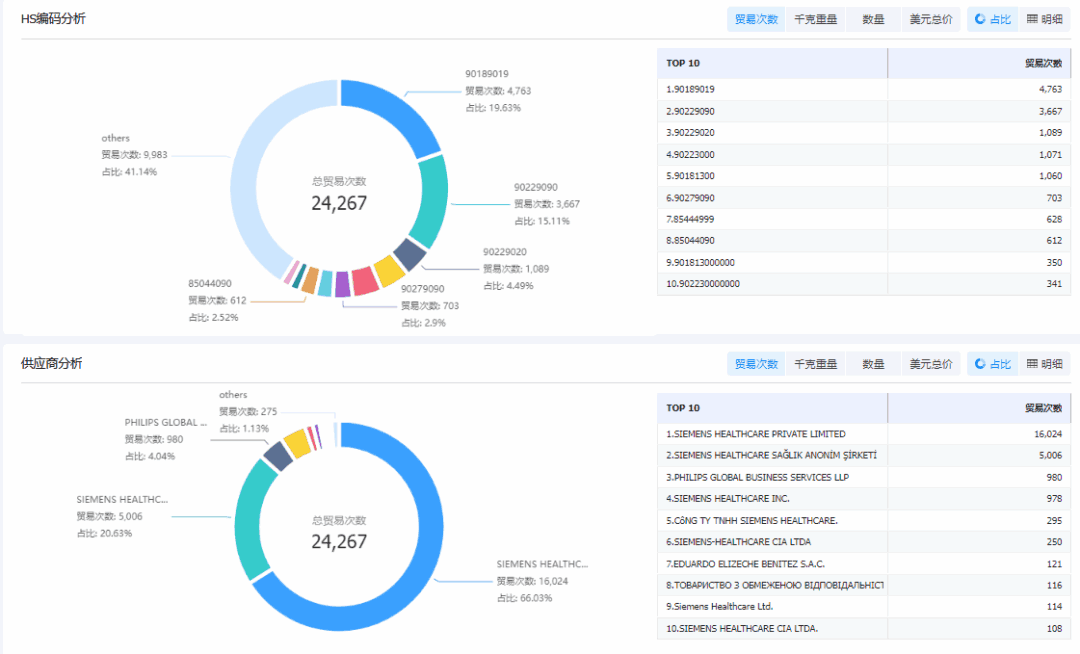Click pie icon in HS编码分析 占比 button
This screenshot has height=654, width=1080.
(979, 19)
